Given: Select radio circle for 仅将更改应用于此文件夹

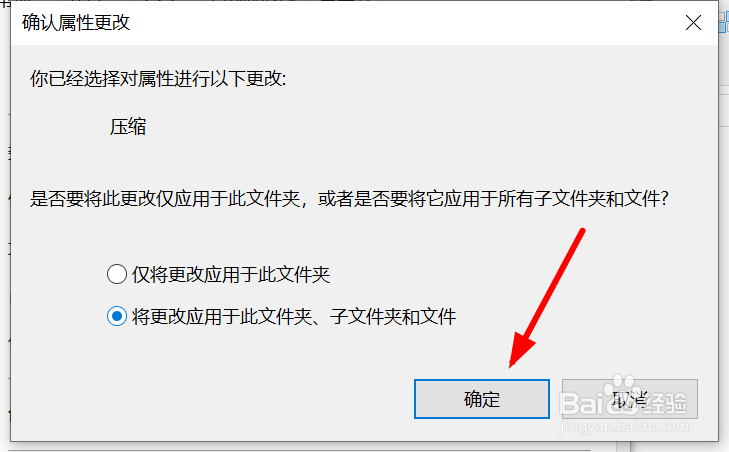Looking at the screenshot, I should click(x=117, y=274).
